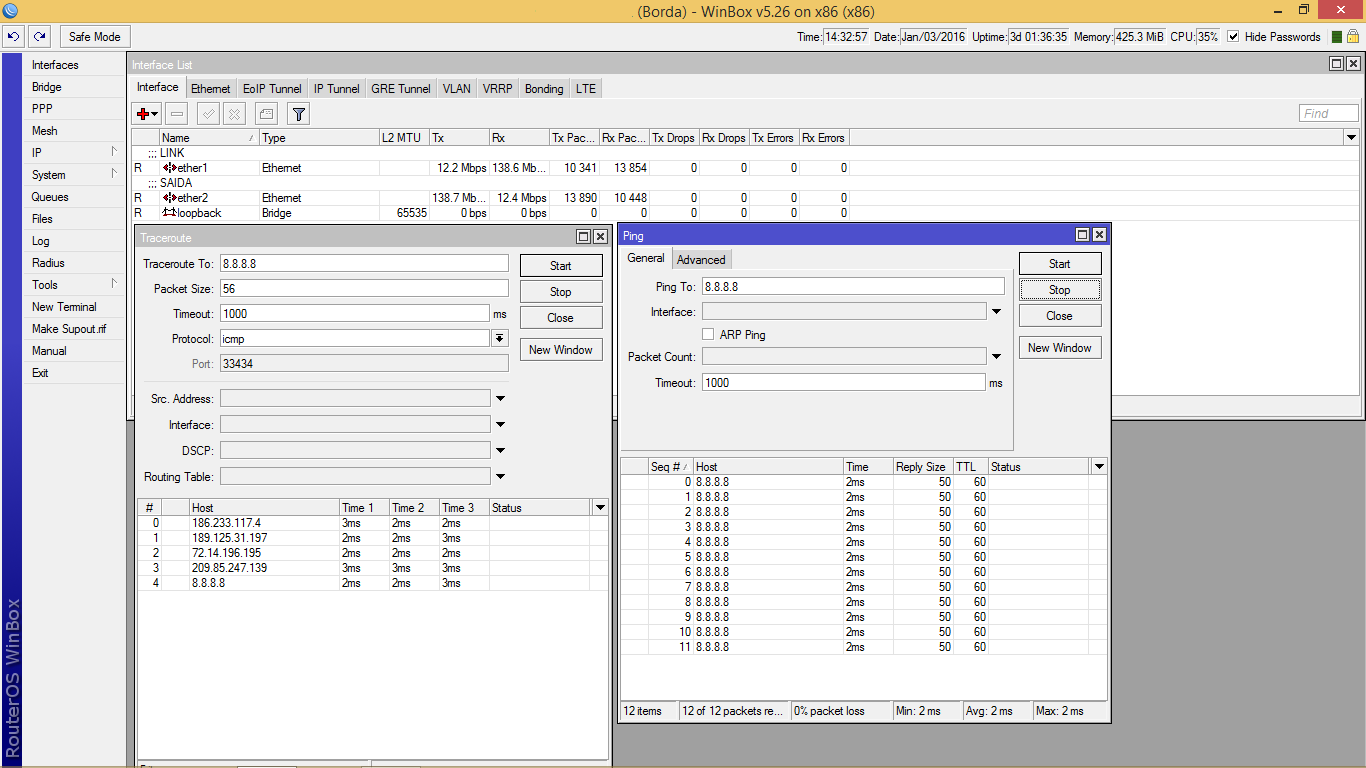
Task: Open the funnel Filter icon
Action: [298, 114]
